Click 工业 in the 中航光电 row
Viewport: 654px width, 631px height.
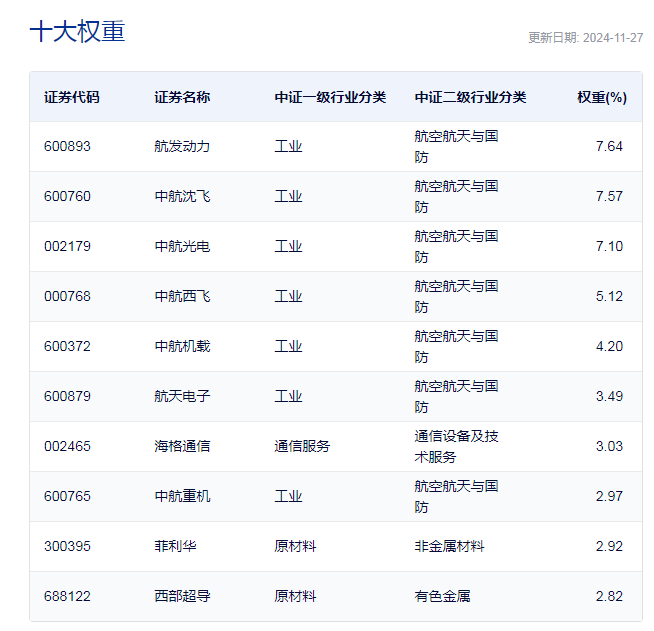[288, 246]
